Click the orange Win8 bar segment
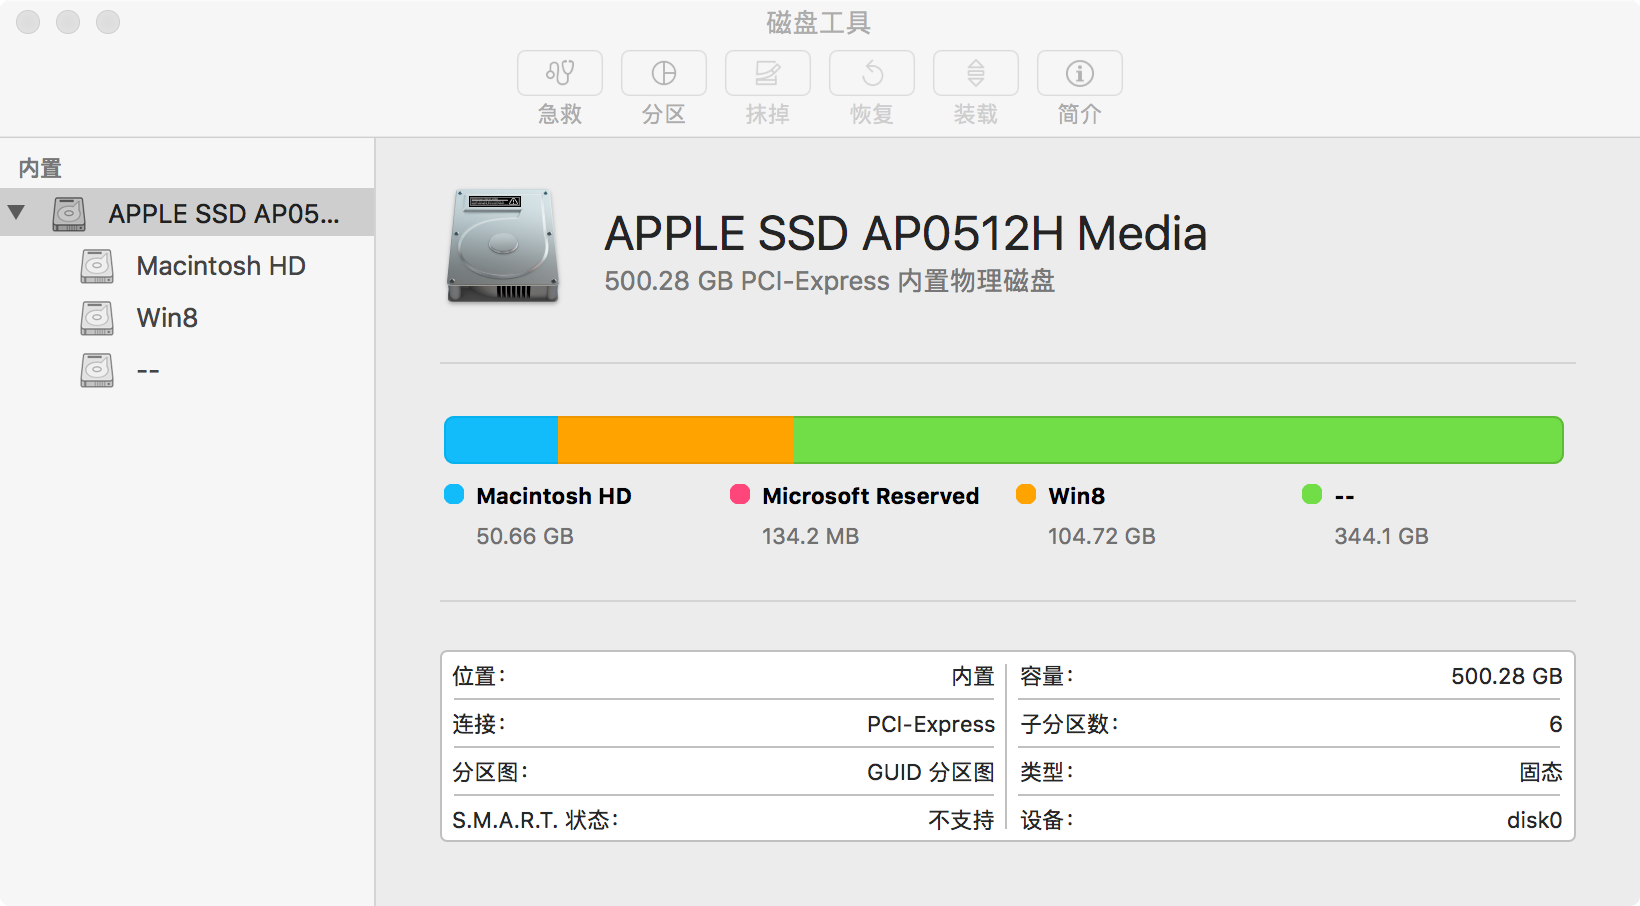 (x=675, y=440)
